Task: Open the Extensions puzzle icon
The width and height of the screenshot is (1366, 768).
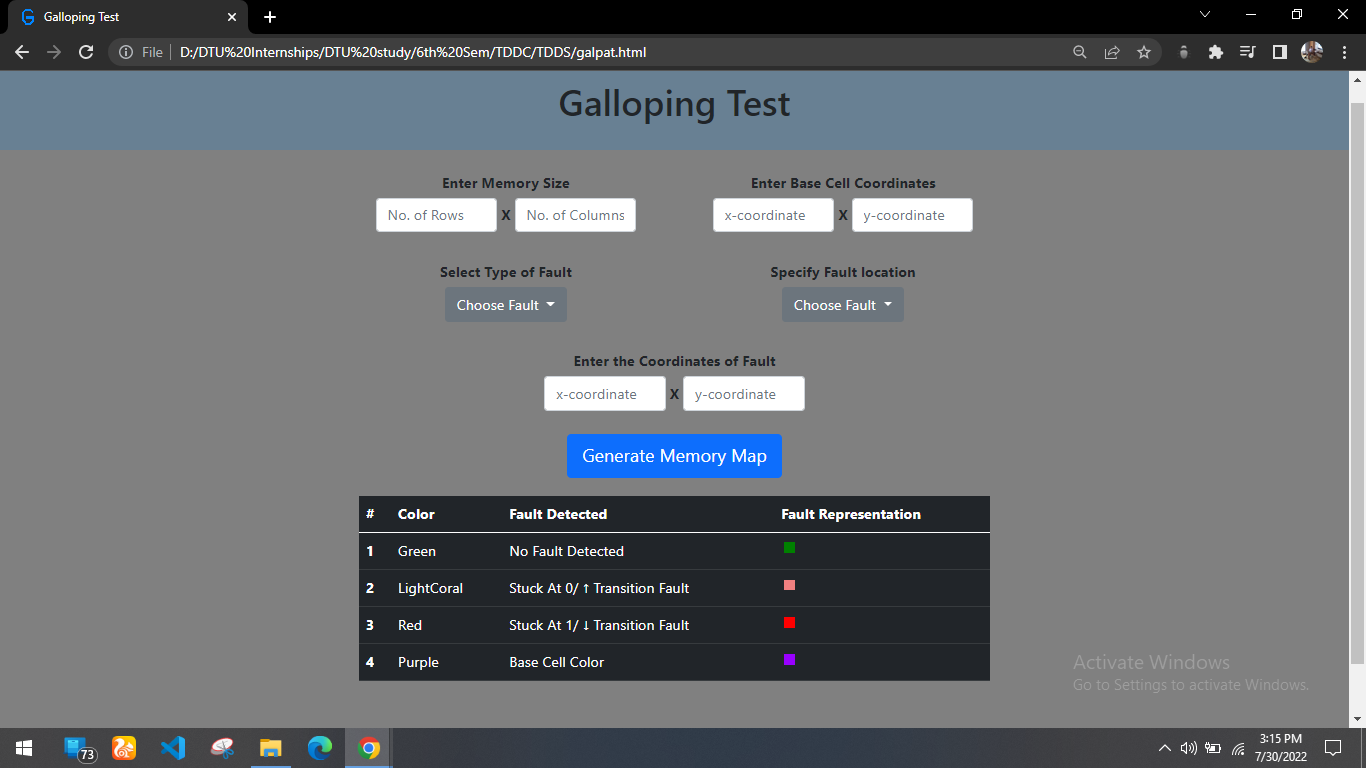Action: click(1215, 51)
